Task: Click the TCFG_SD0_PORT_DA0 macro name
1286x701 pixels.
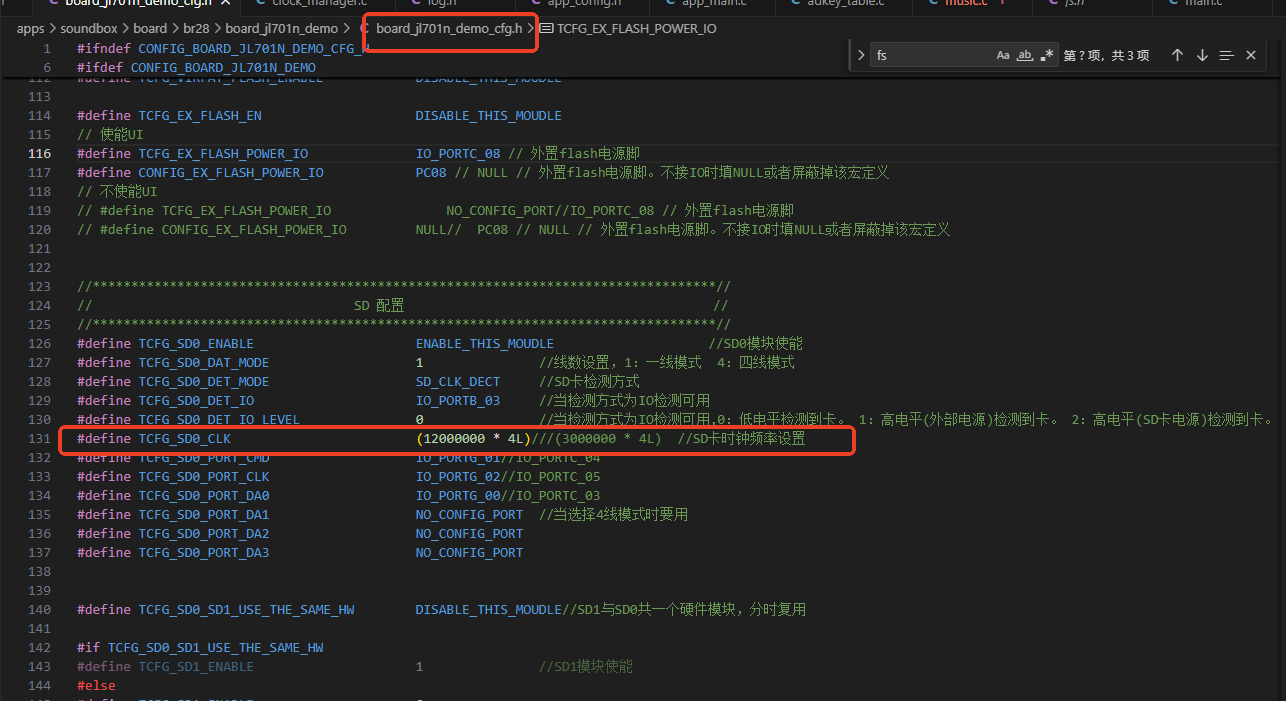Action: pyautogui.click(x=204, y=496)
